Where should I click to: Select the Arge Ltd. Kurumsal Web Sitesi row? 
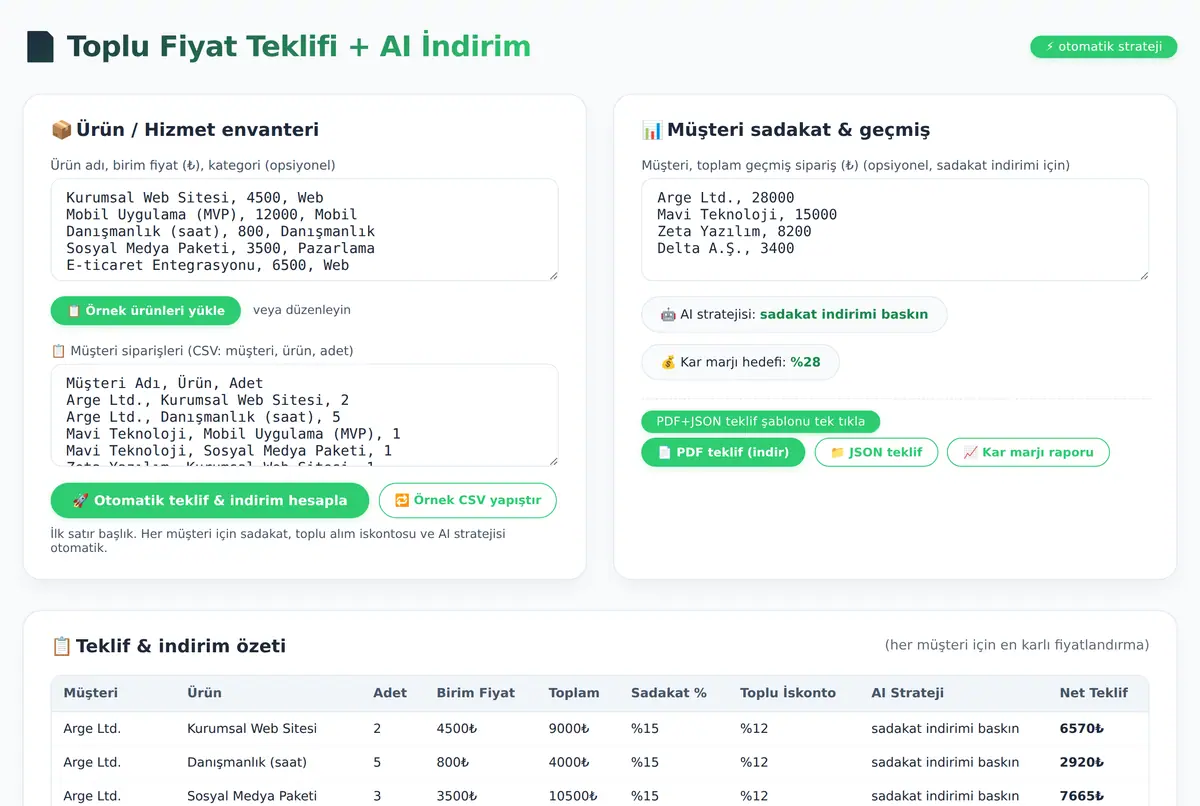coord(600,728)
